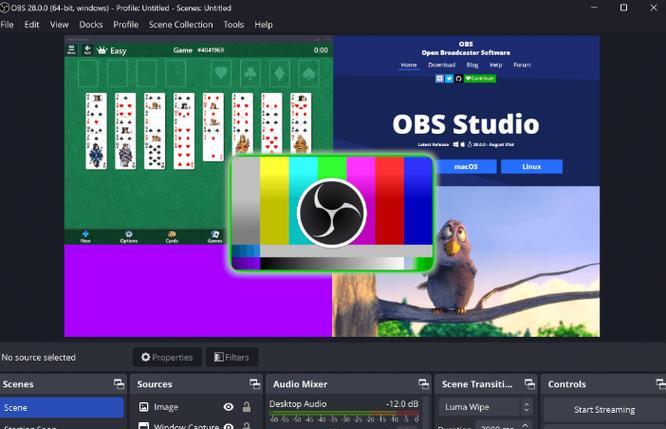This screenshot has width=666, height=429.
Task: Click the macOS download button
Action: [466, 167]
